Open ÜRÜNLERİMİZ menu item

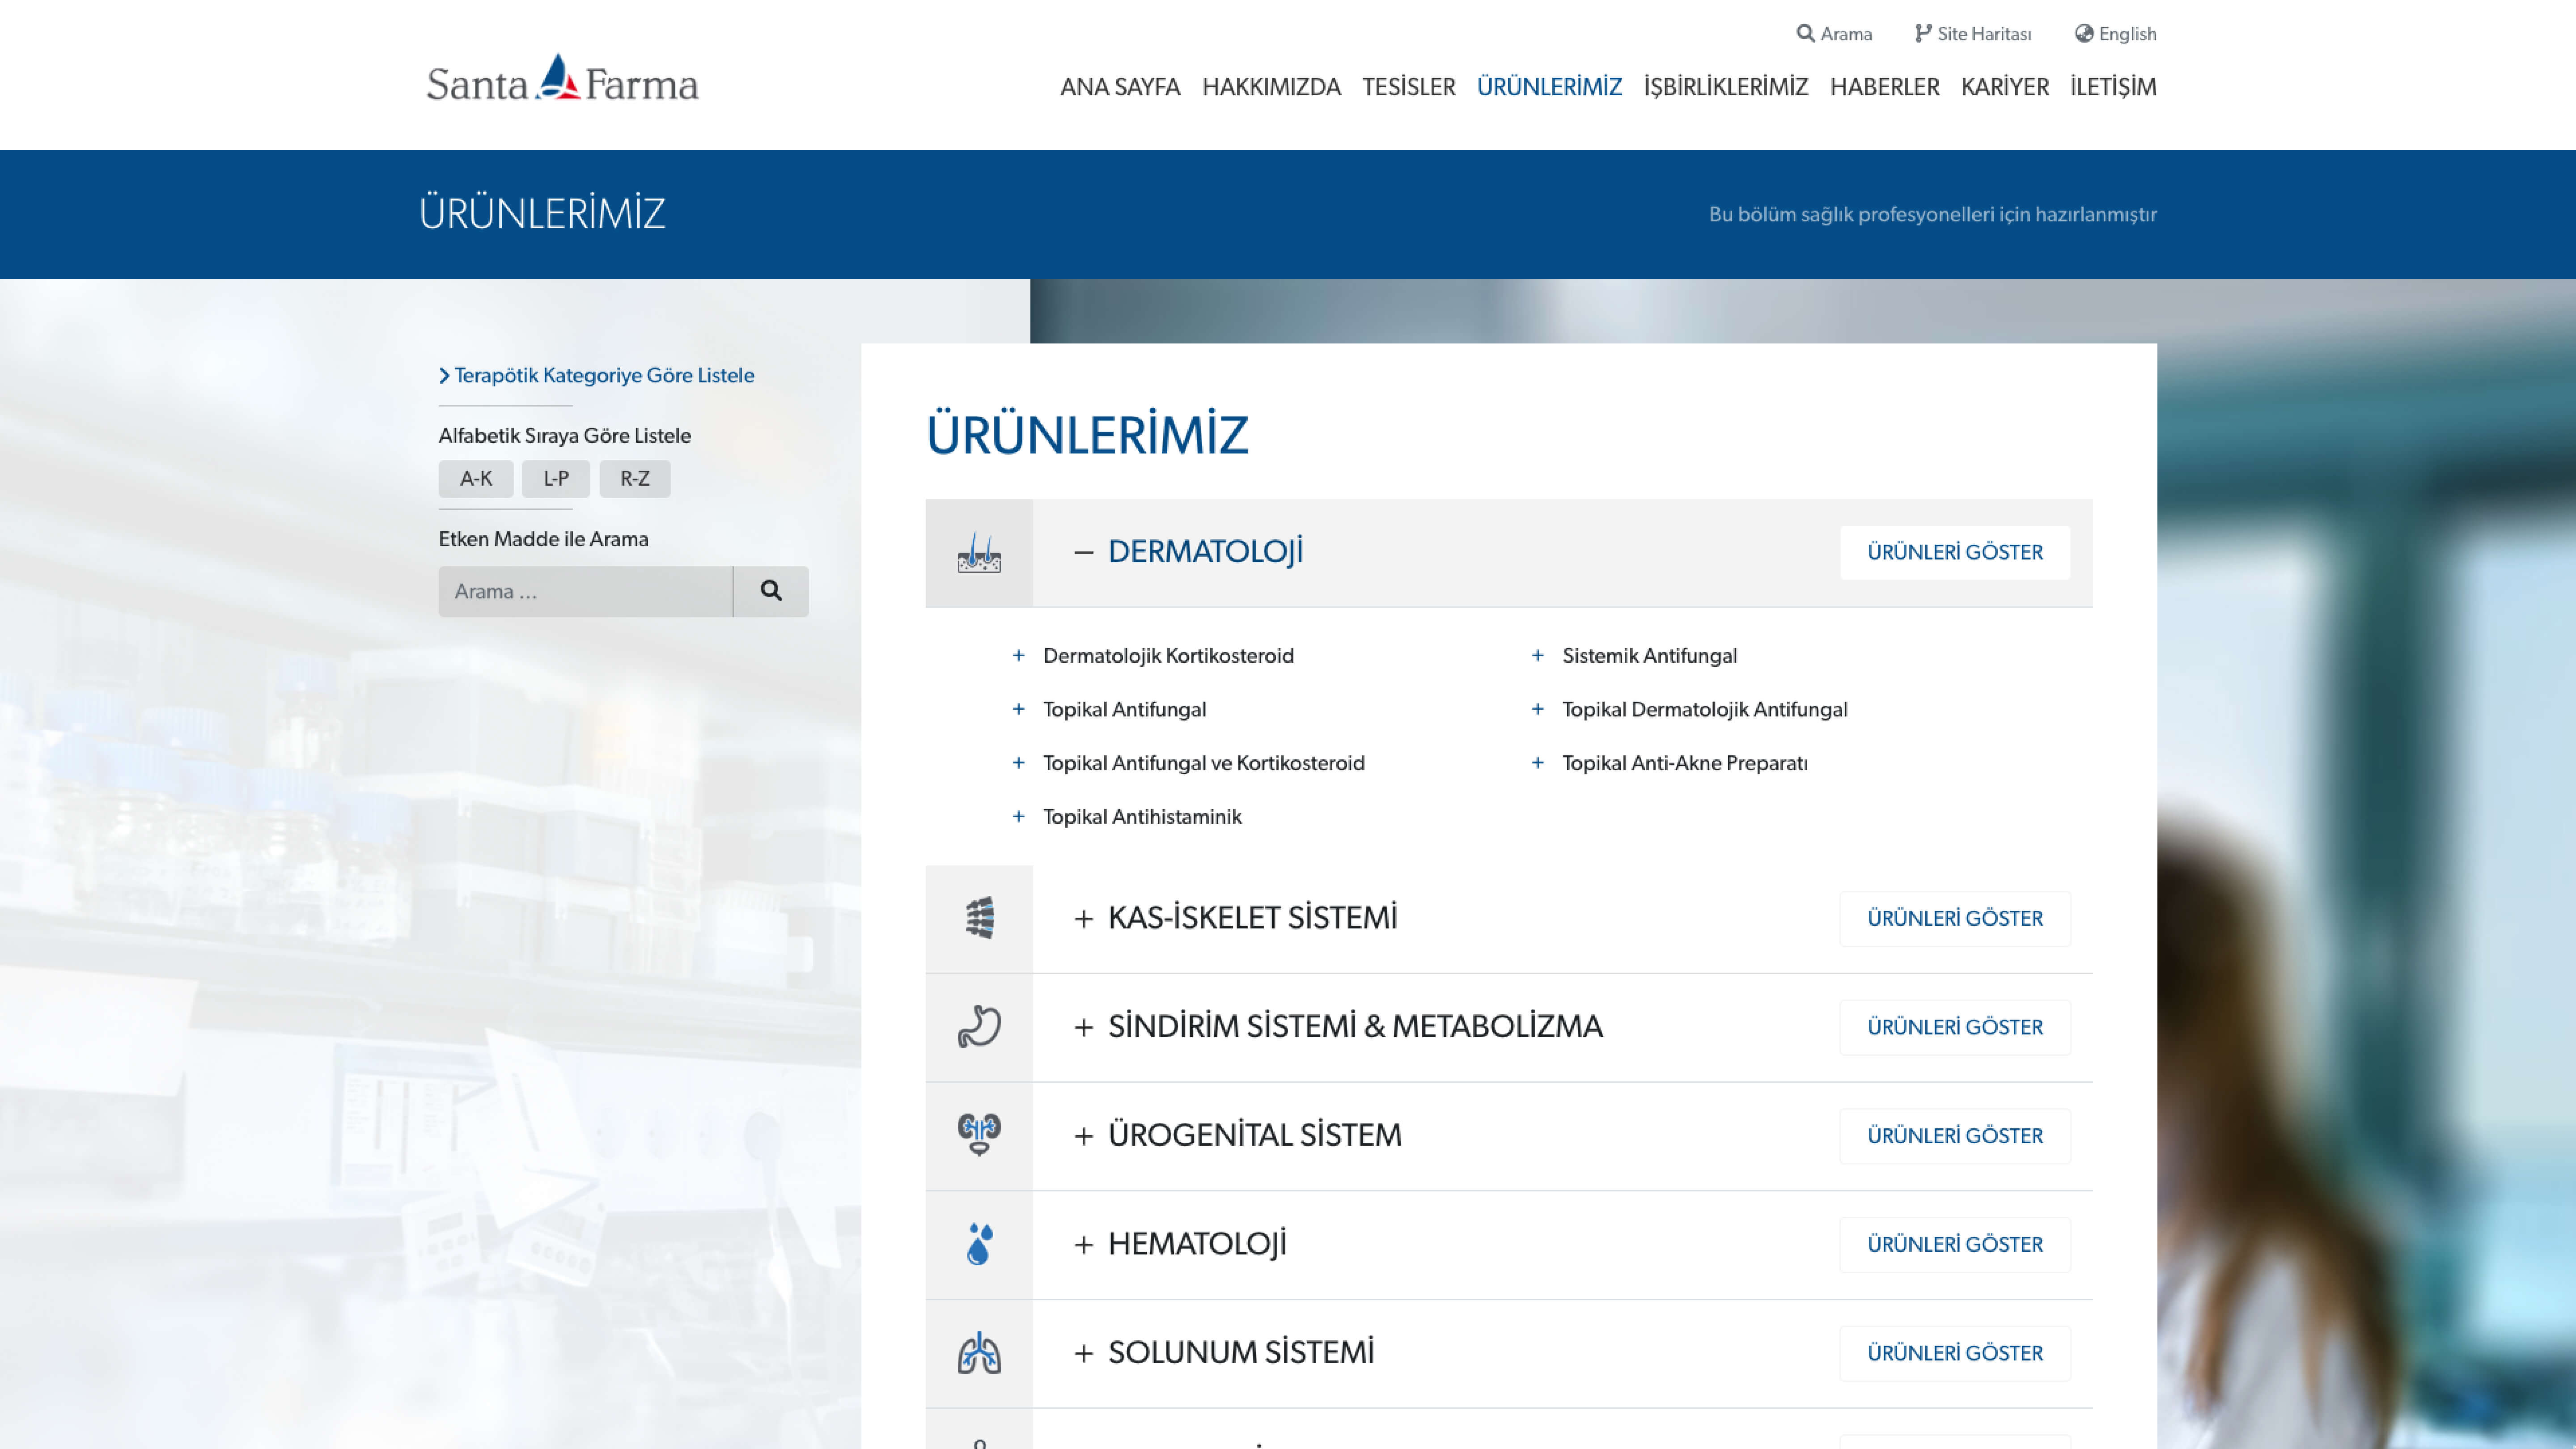pyautogui.click(x=1549, y=87)
